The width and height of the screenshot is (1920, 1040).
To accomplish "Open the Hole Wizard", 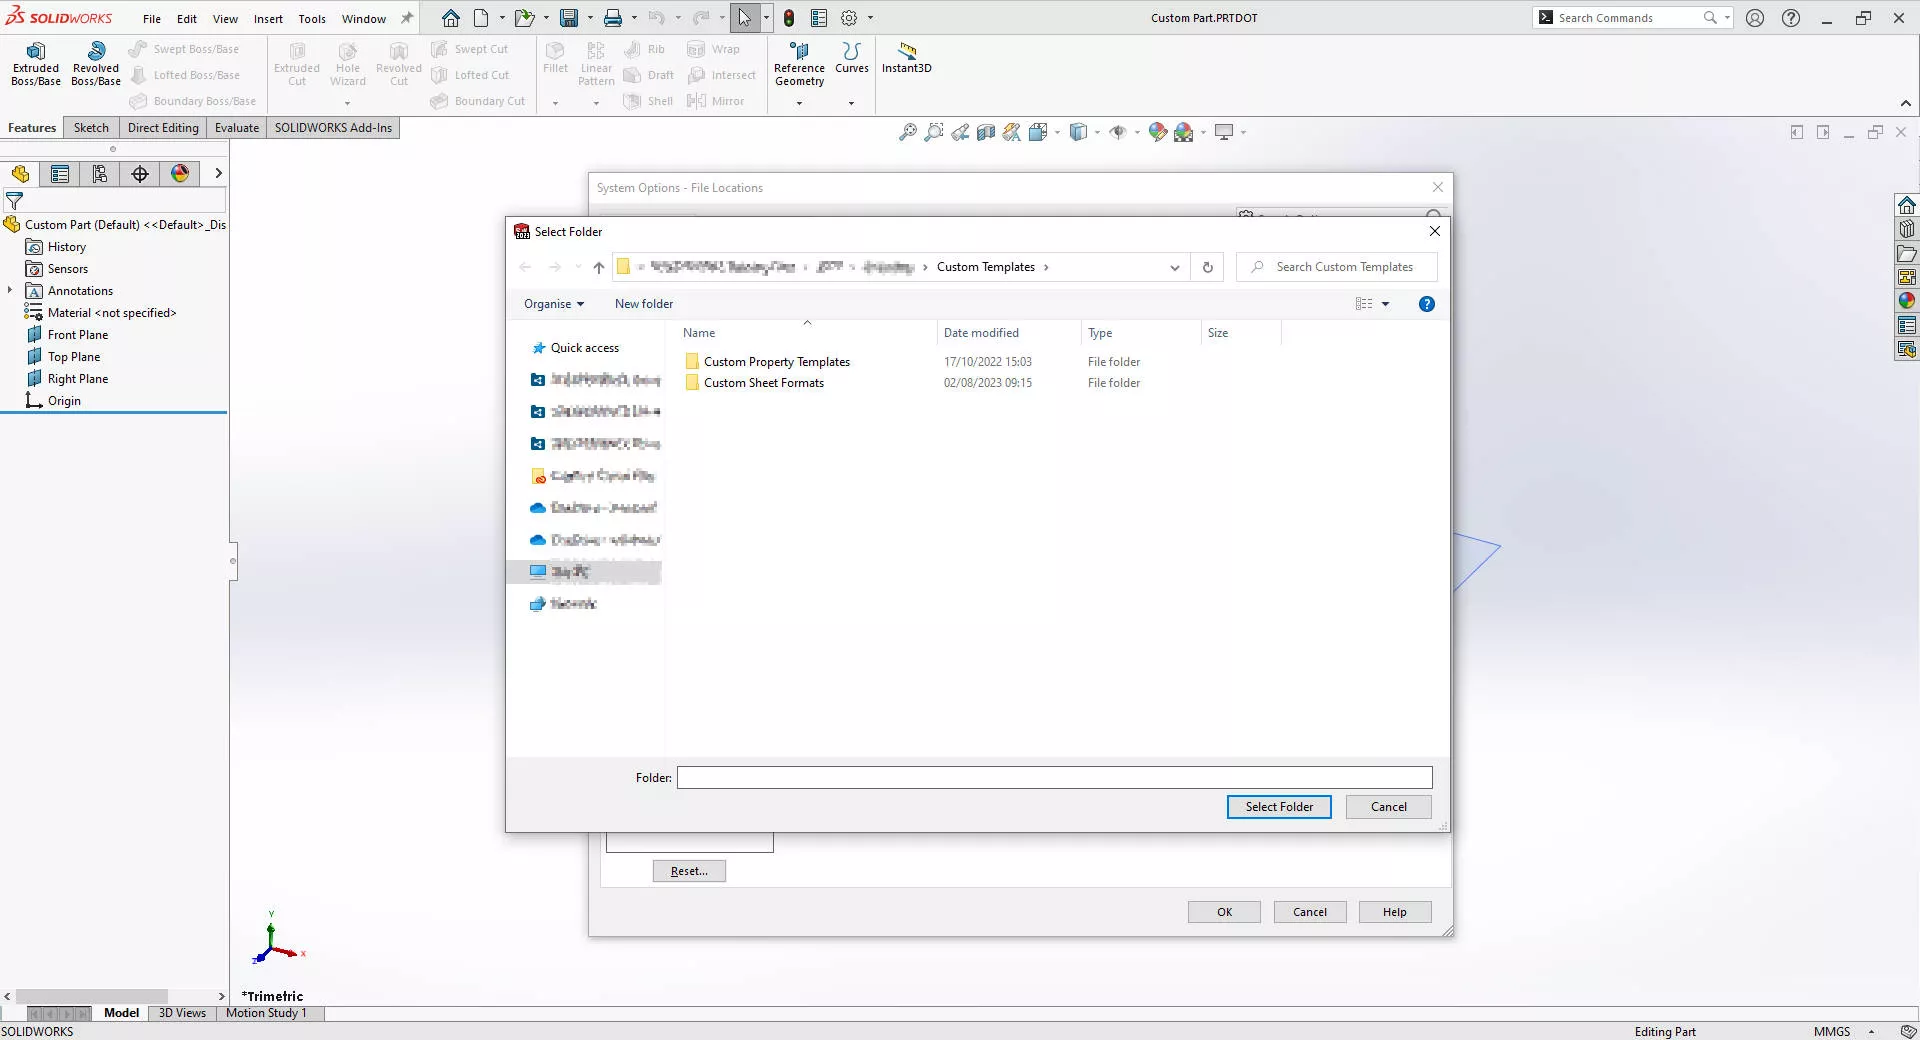I will [347, 62].
